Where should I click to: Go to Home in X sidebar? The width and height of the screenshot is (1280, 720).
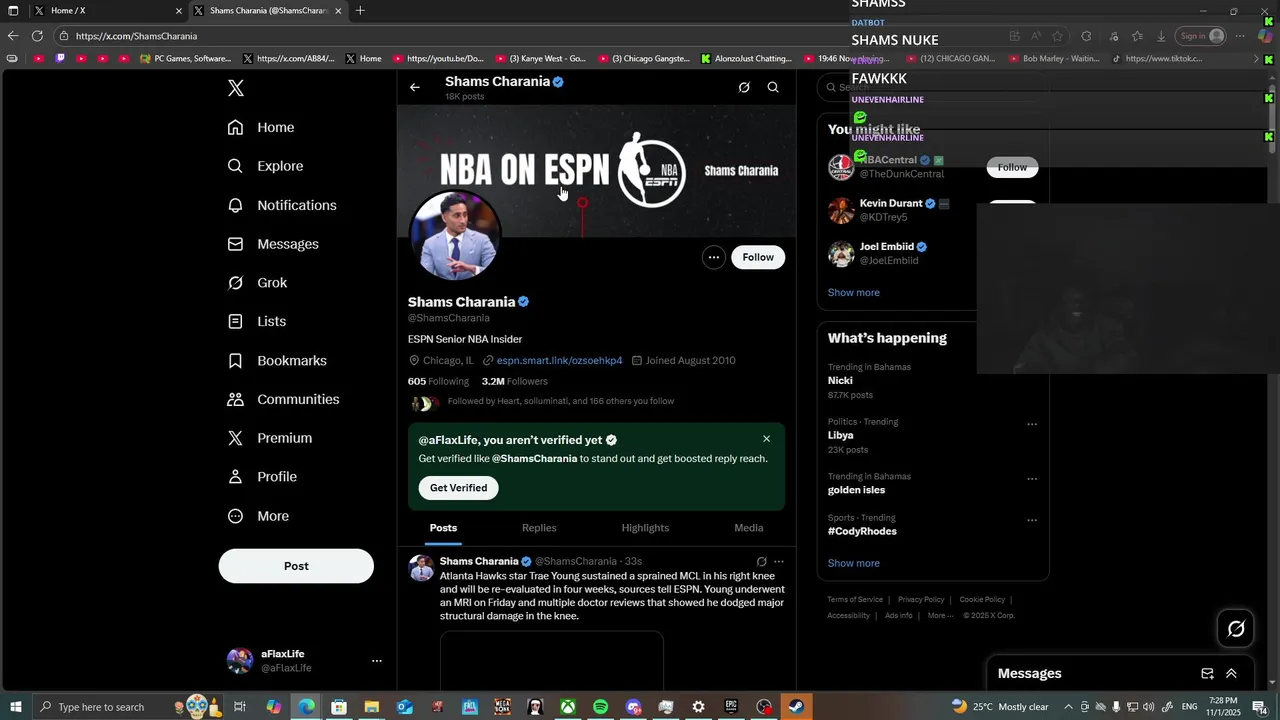click(x=261, y=127)
